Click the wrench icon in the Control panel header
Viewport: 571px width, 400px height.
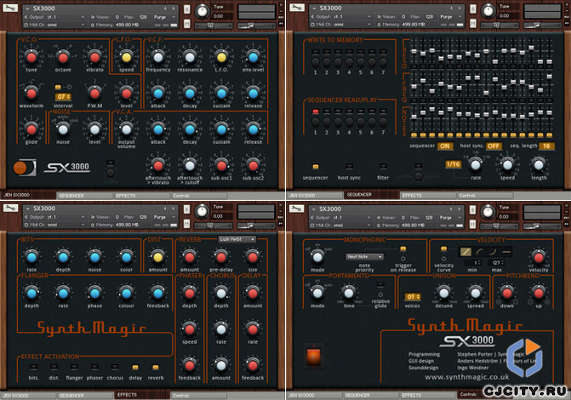tap(296, 208)
